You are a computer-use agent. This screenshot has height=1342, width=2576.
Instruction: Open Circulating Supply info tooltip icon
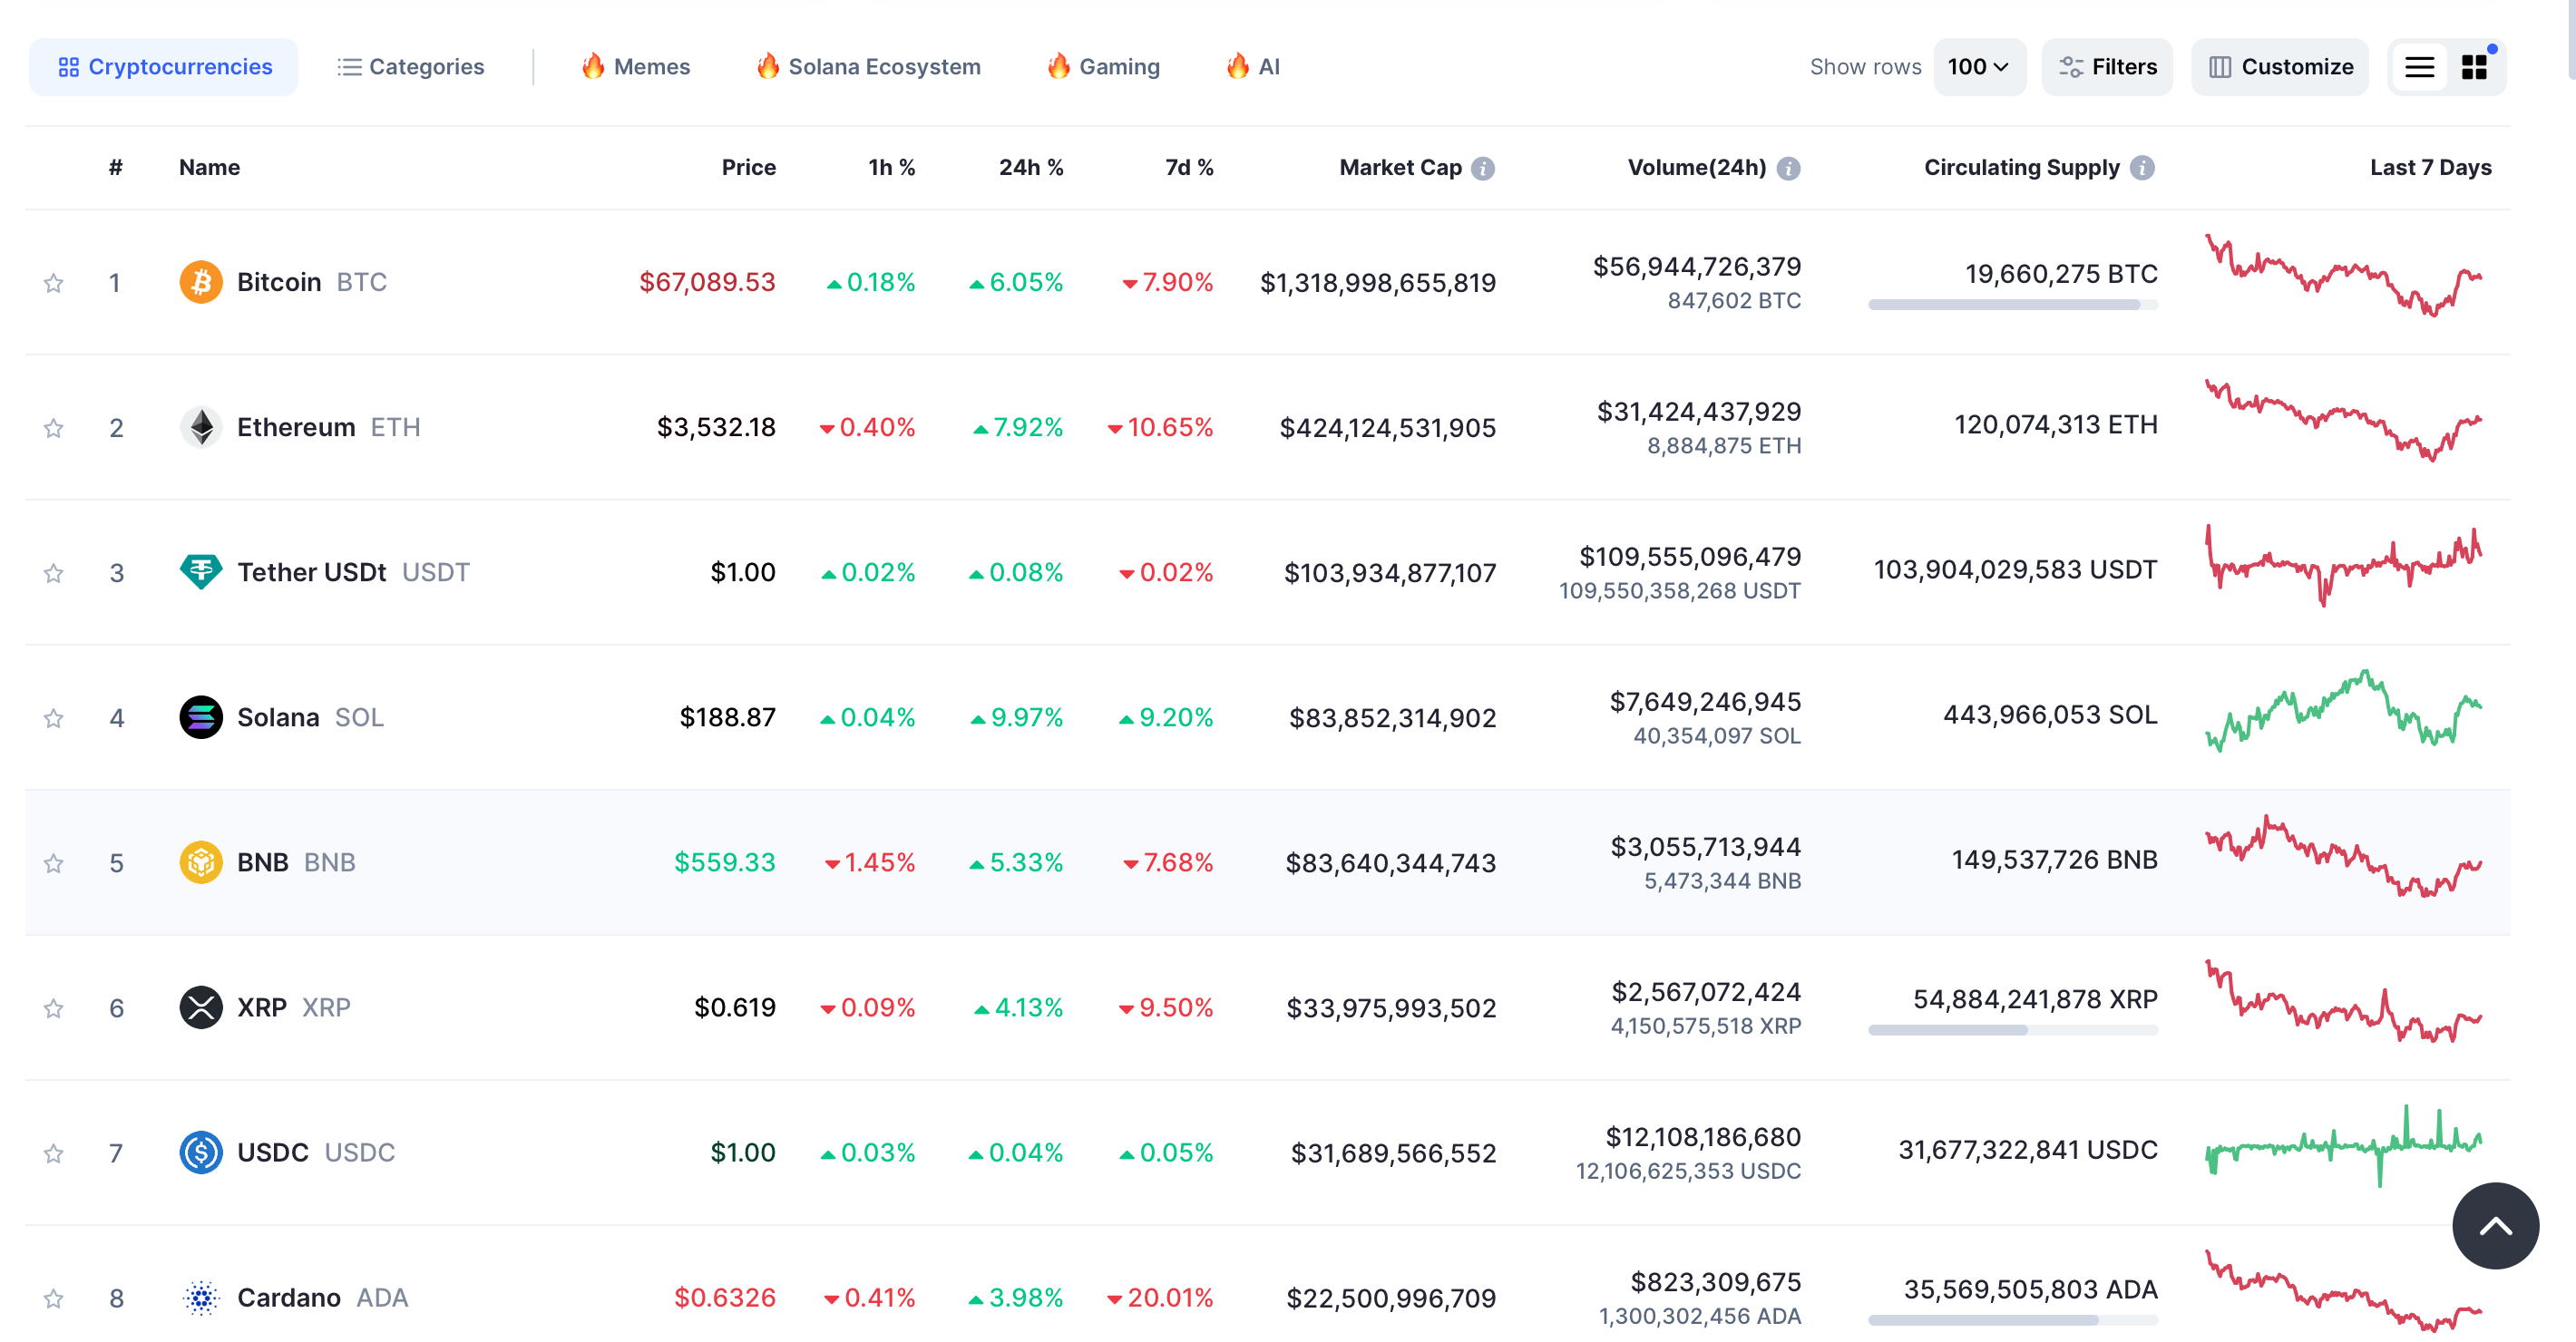tap(2142, 168)
